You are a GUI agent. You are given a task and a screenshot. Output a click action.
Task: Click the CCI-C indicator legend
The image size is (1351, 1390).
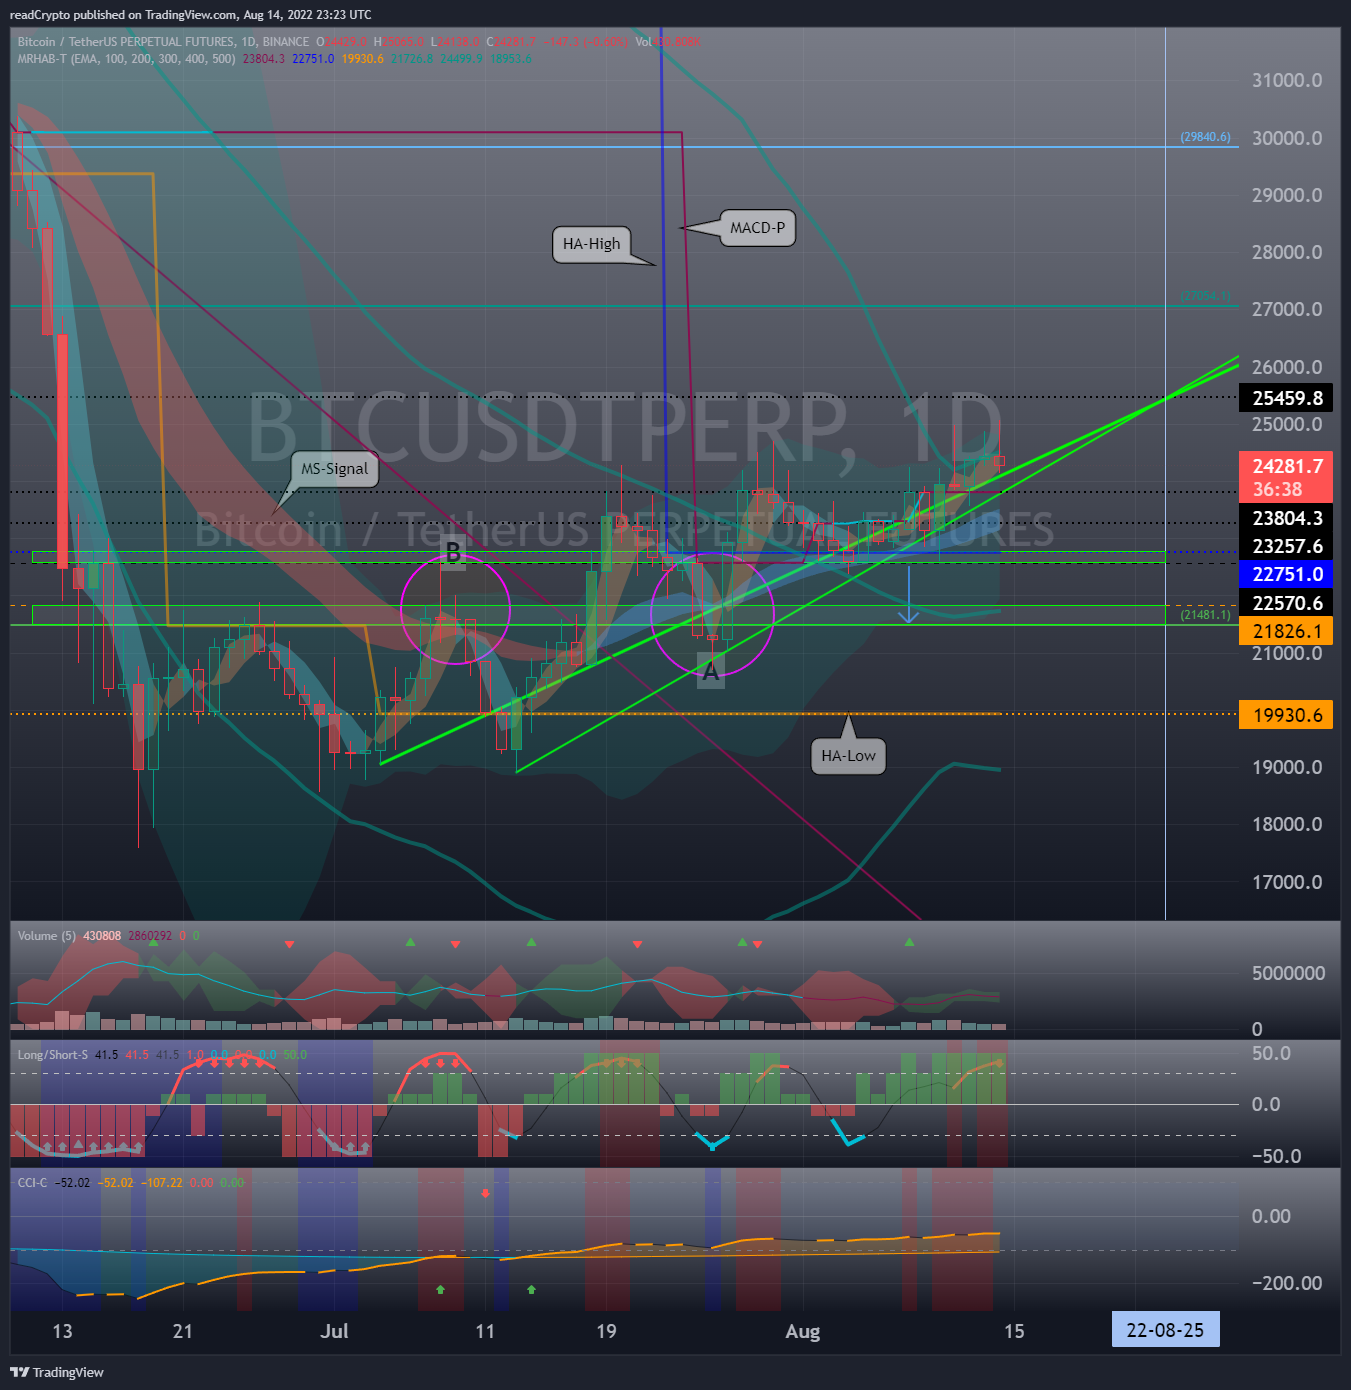[32, 1183]
